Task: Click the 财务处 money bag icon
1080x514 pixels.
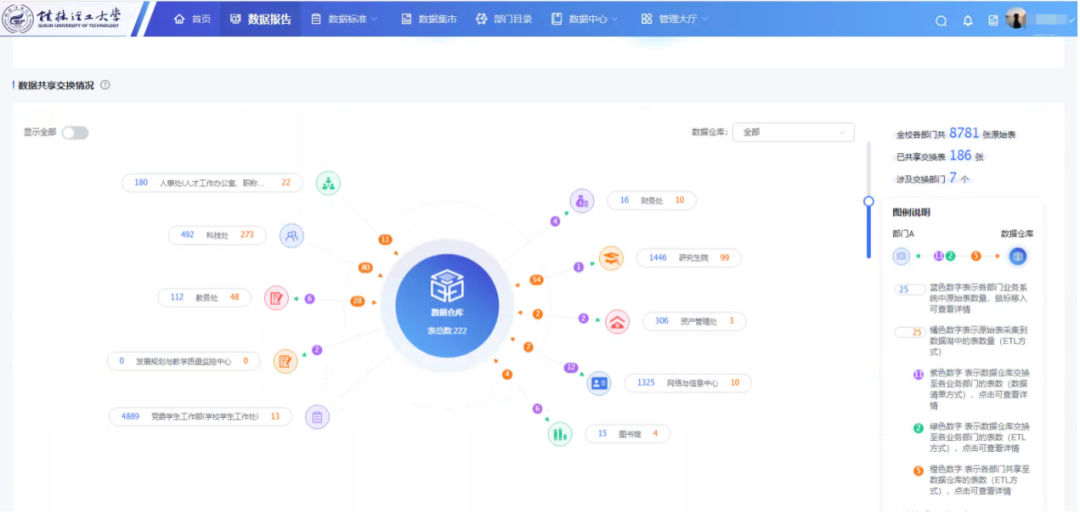Action: tap(582, 200)
